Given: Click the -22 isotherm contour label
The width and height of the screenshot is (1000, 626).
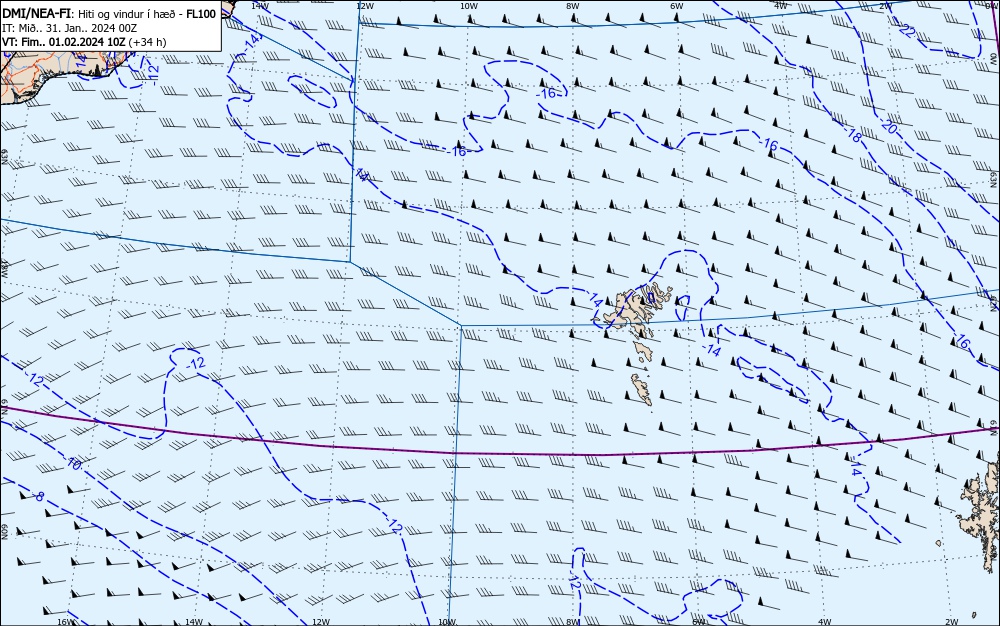Looking at the screenshot, I should 906,30.
